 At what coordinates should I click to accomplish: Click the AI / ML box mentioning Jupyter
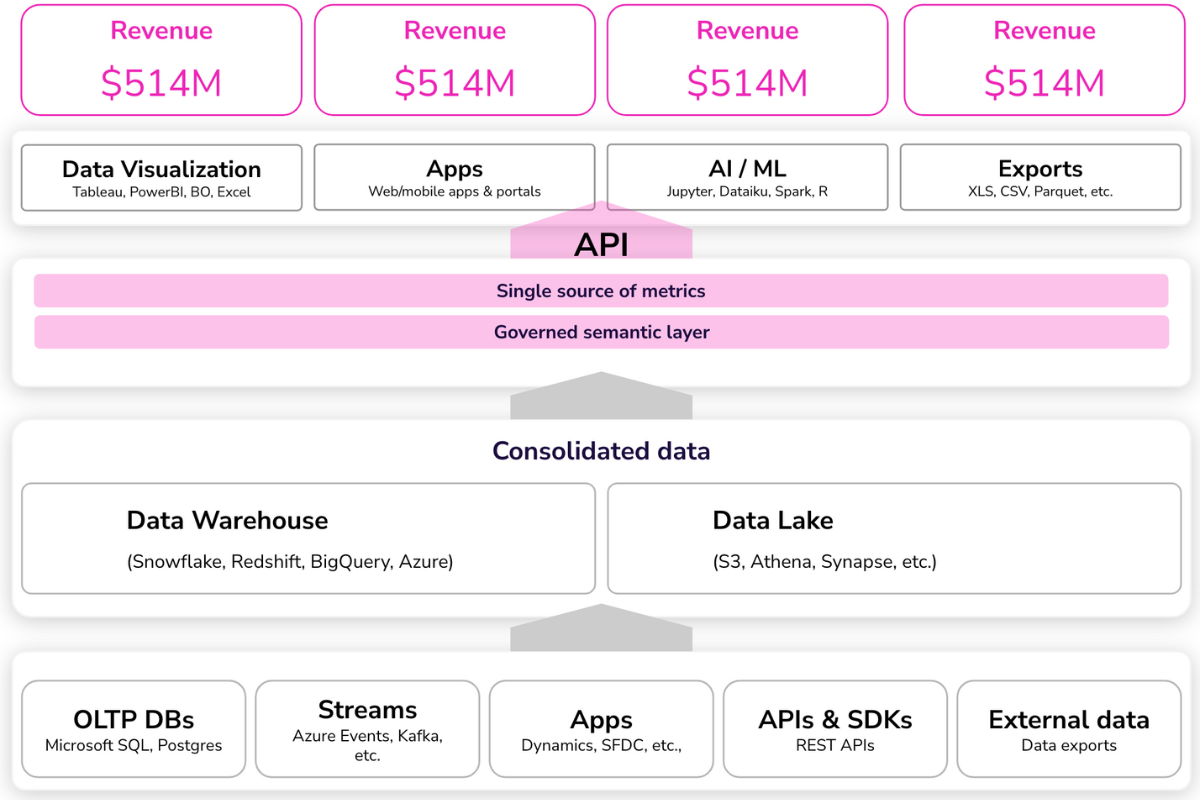tap(747, 177)
